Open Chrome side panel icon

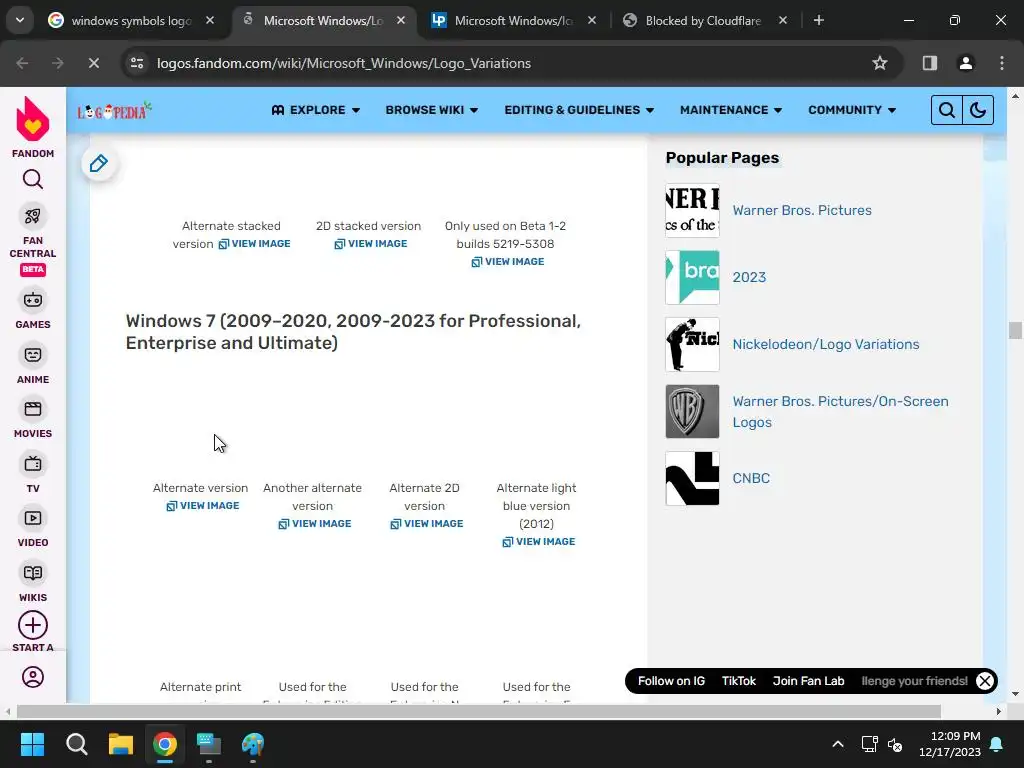point(930,63)
